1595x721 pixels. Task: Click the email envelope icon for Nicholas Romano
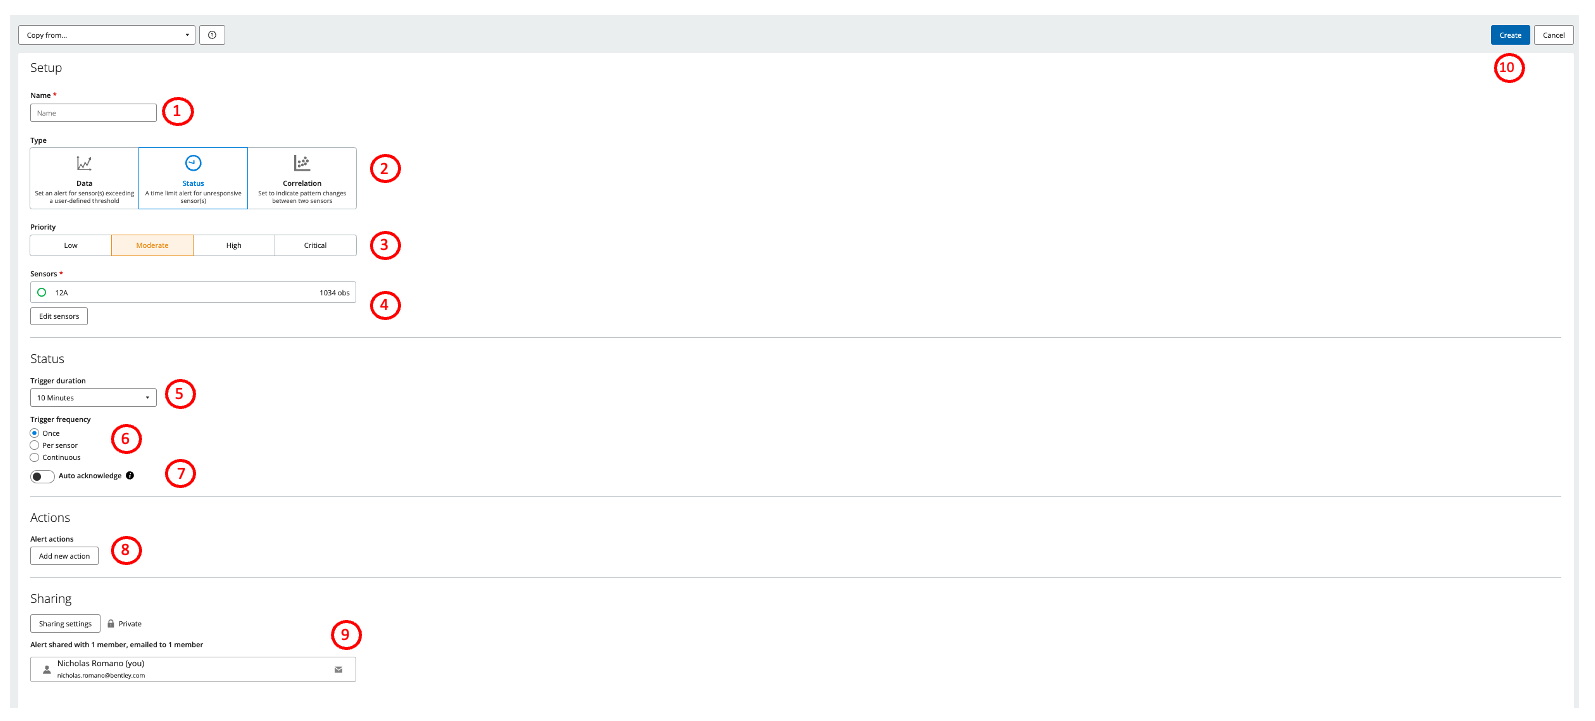[x=338, y=670]
